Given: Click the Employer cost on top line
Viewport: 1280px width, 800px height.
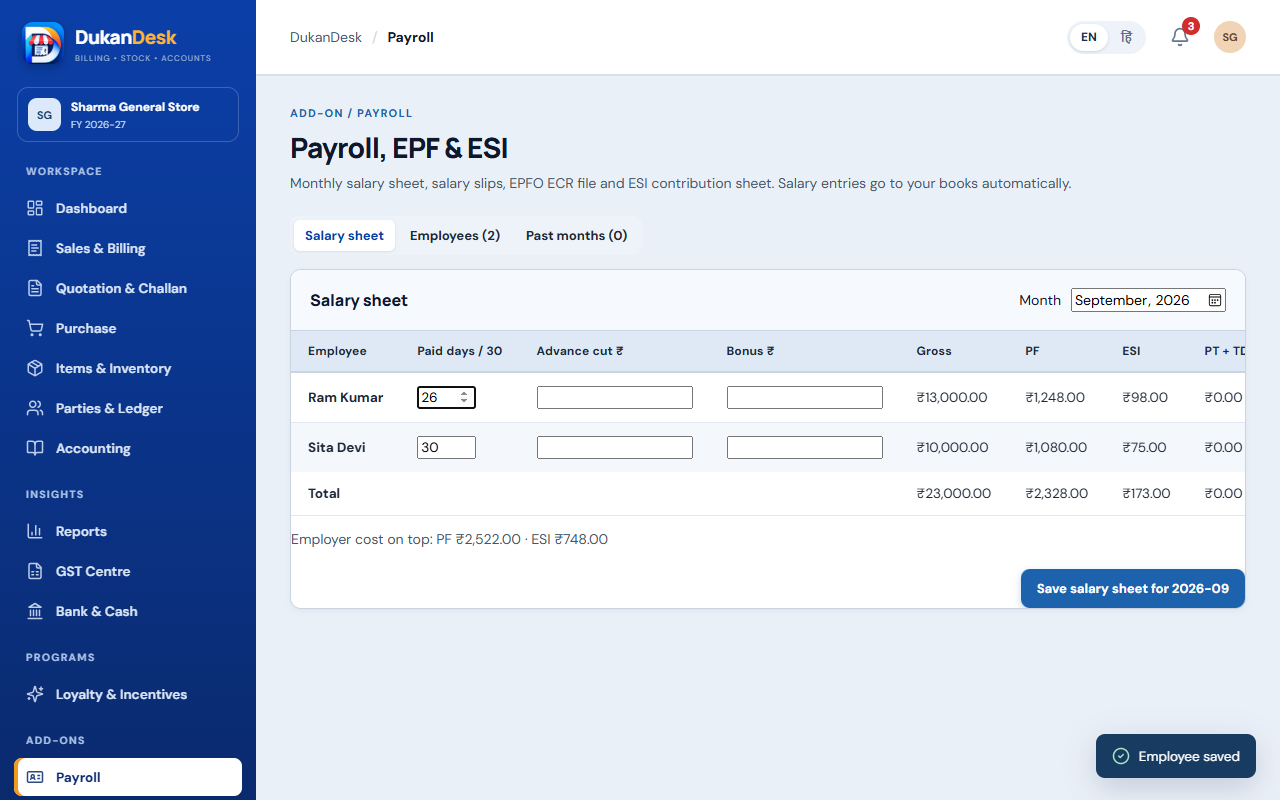Looking at the screenshot, I should [x=449, y=539].
